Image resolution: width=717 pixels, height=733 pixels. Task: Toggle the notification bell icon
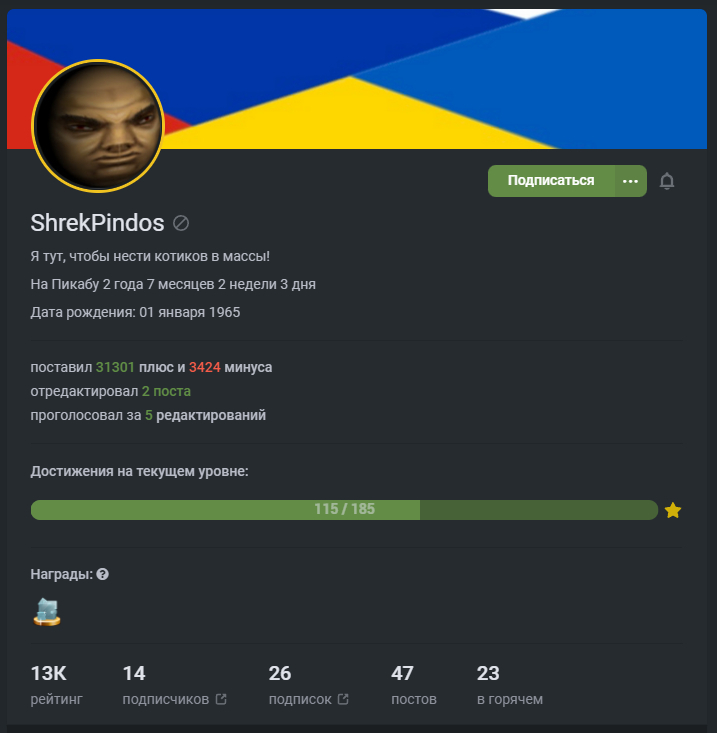[x=667, y=181]
